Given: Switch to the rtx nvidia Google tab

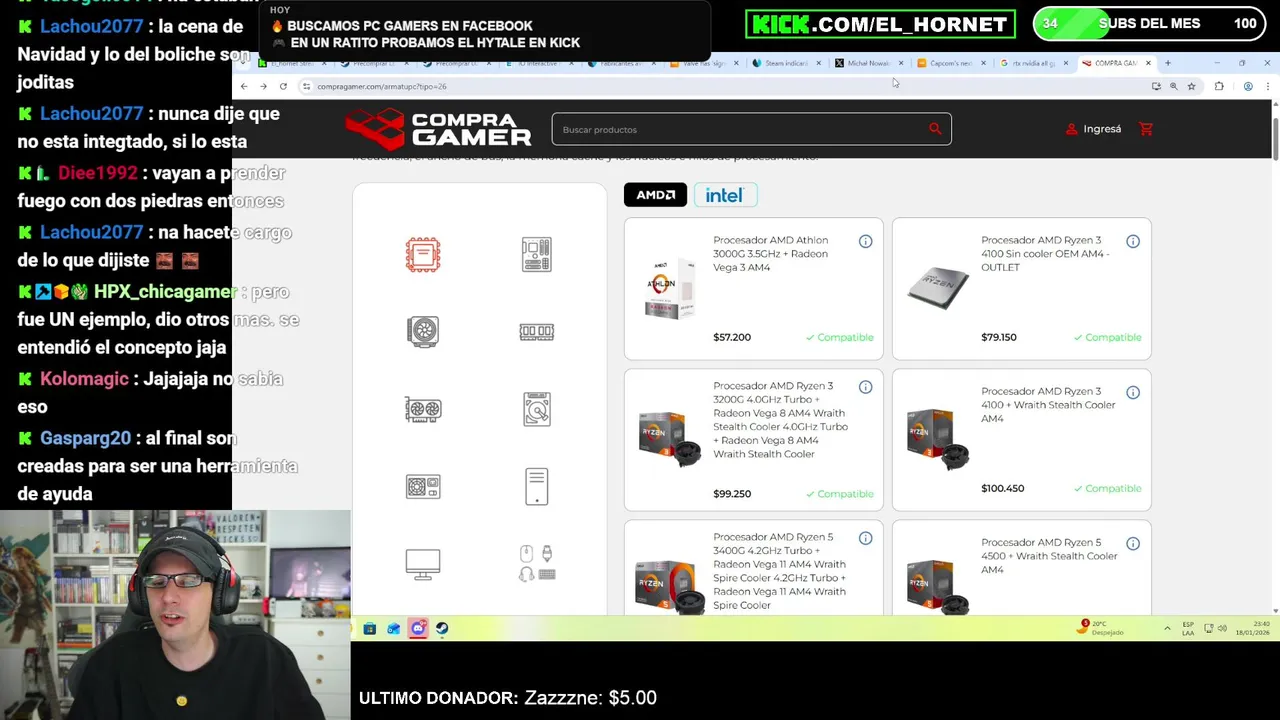Looking at the screenshot, I should tap(1033, 63).
